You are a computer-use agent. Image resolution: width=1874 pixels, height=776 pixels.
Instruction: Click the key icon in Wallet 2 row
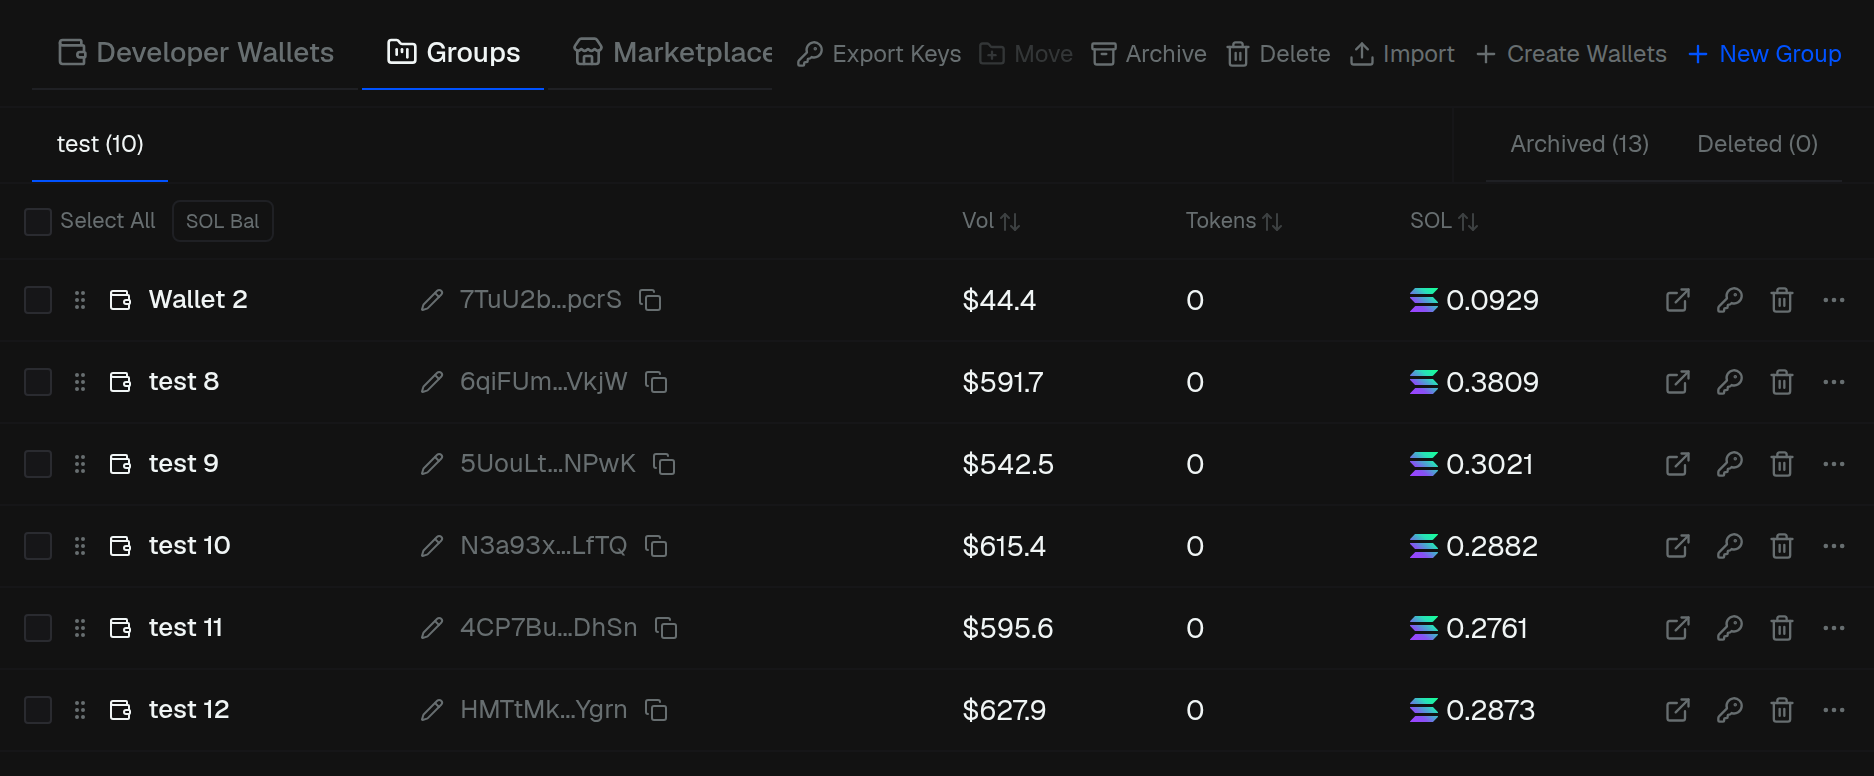click(x=1730, y=300)
